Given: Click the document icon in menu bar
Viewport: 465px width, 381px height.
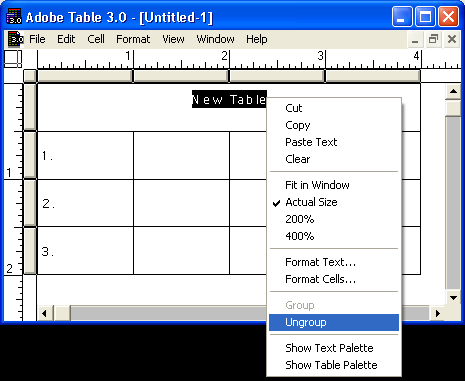Looking at the screenshot, I should point(16,39).
